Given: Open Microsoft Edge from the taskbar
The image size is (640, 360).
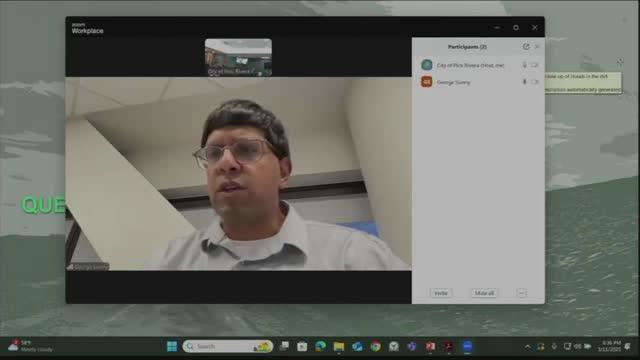Looking at the screenshot, I should [320, 347].
